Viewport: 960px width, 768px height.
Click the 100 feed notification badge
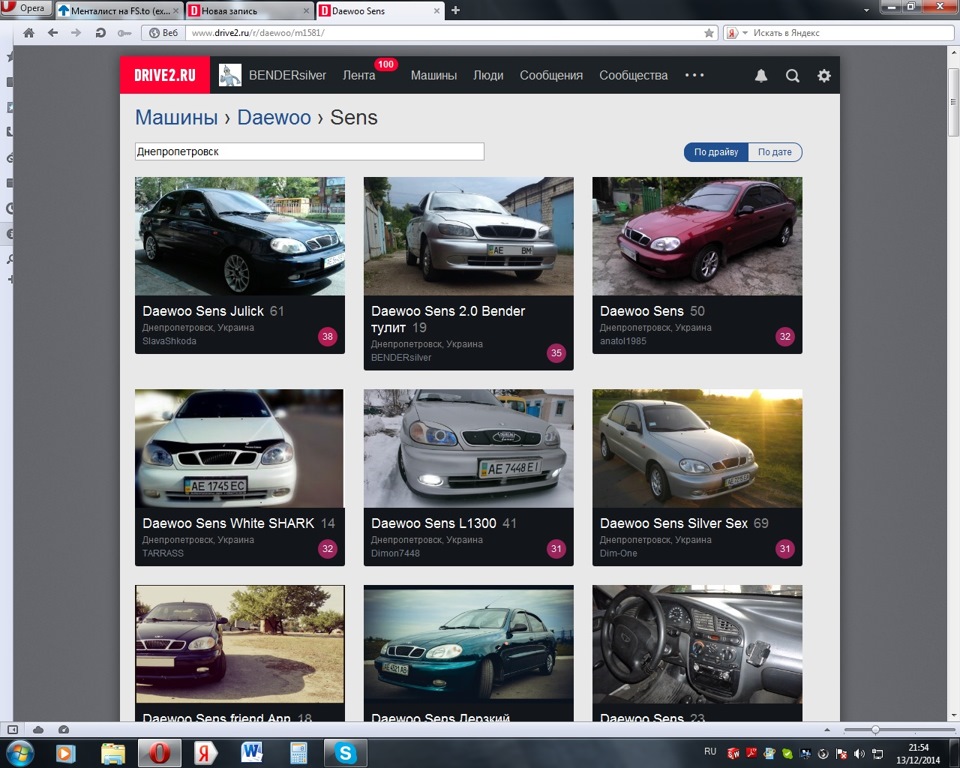pos(386,64)
